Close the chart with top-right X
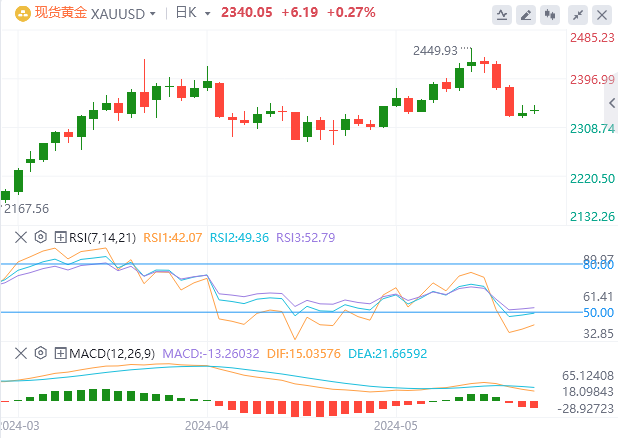This screenshot has width=618, height=438. coord(602,15)
